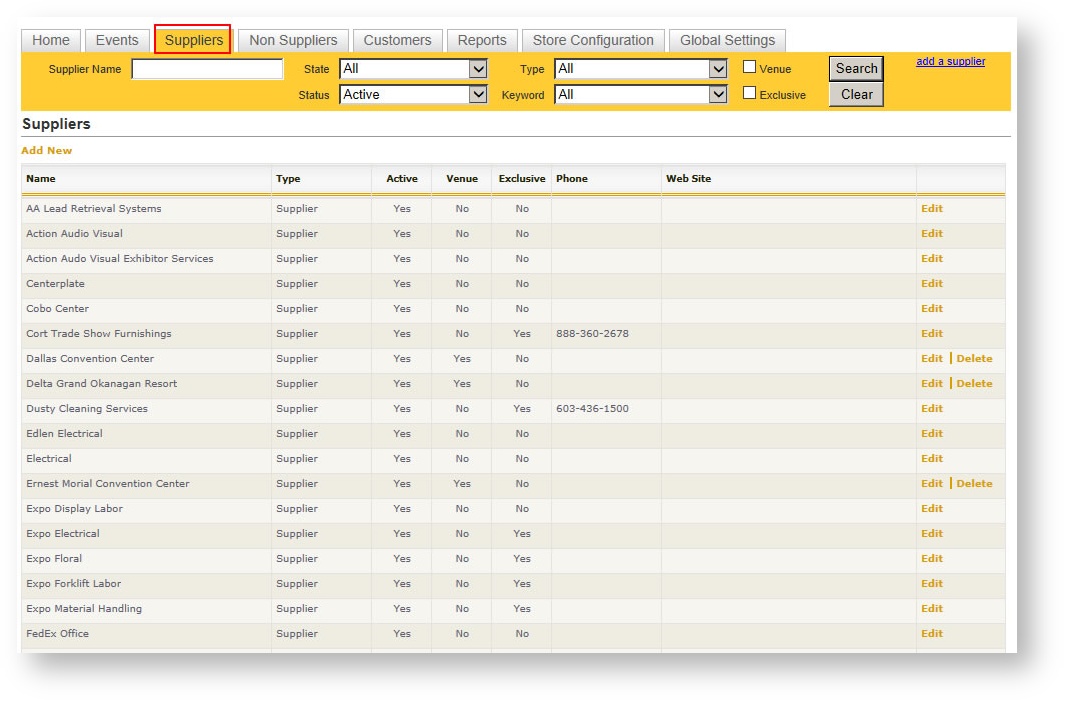This screenshot has height=701, width=1065.
Task: Expand the State dropdown
Action: pos(413,69)
